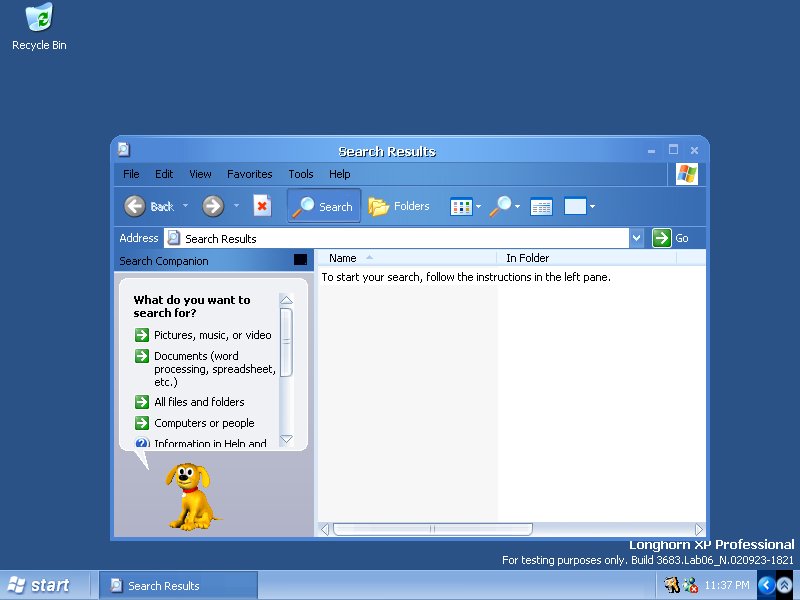Open the Views dropdown arrow in toolbar
This screenshot has width=800, height=600.
click(x=478, y=207)
